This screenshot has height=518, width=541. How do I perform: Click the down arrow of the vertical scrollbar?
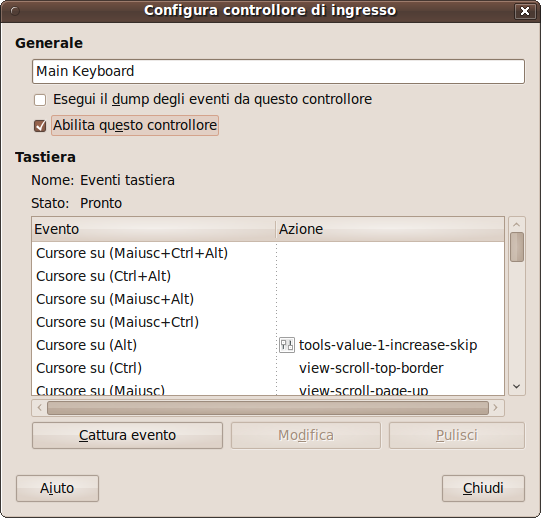point(517,387)
